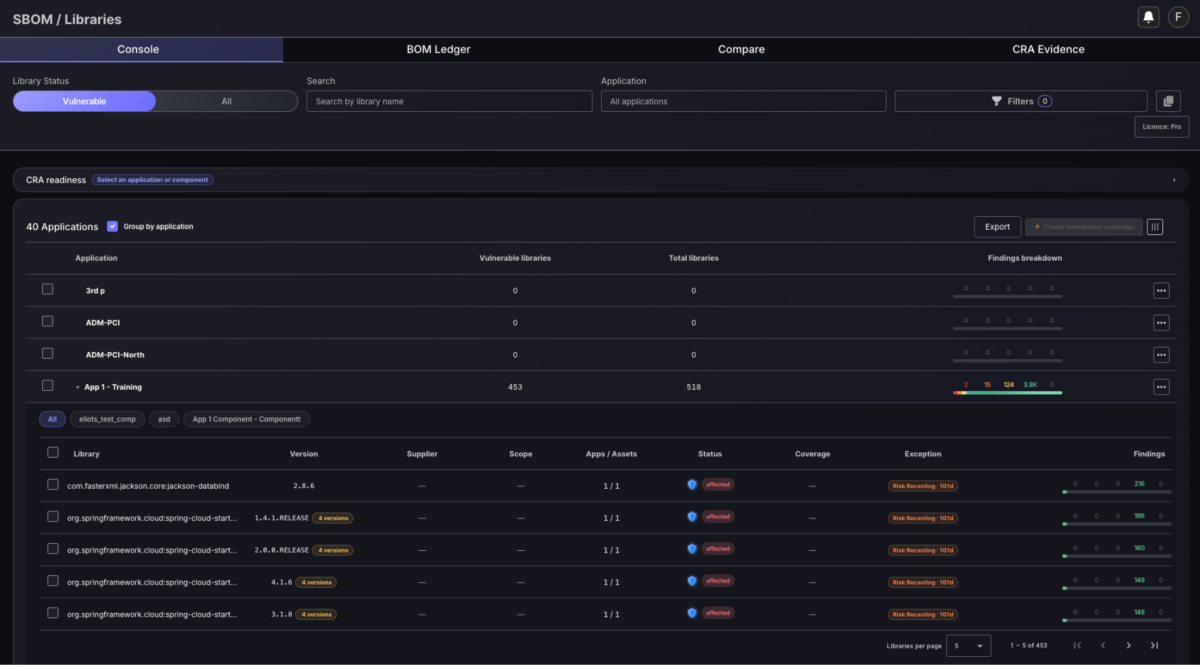
Task: Go to the previous page of libraries
Action: 1103,646
